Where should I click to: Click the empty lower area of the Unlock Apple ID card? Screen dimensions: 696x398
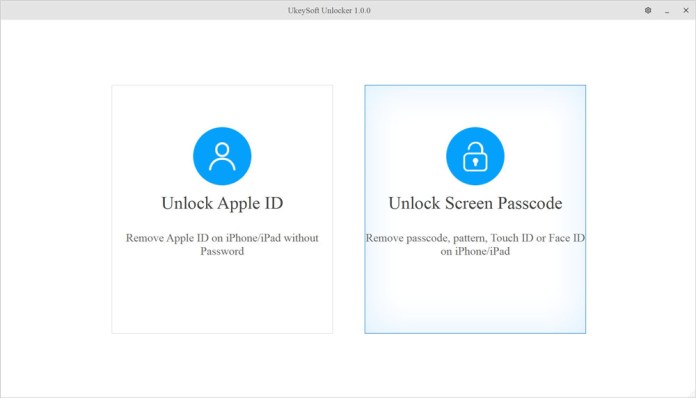222,297
